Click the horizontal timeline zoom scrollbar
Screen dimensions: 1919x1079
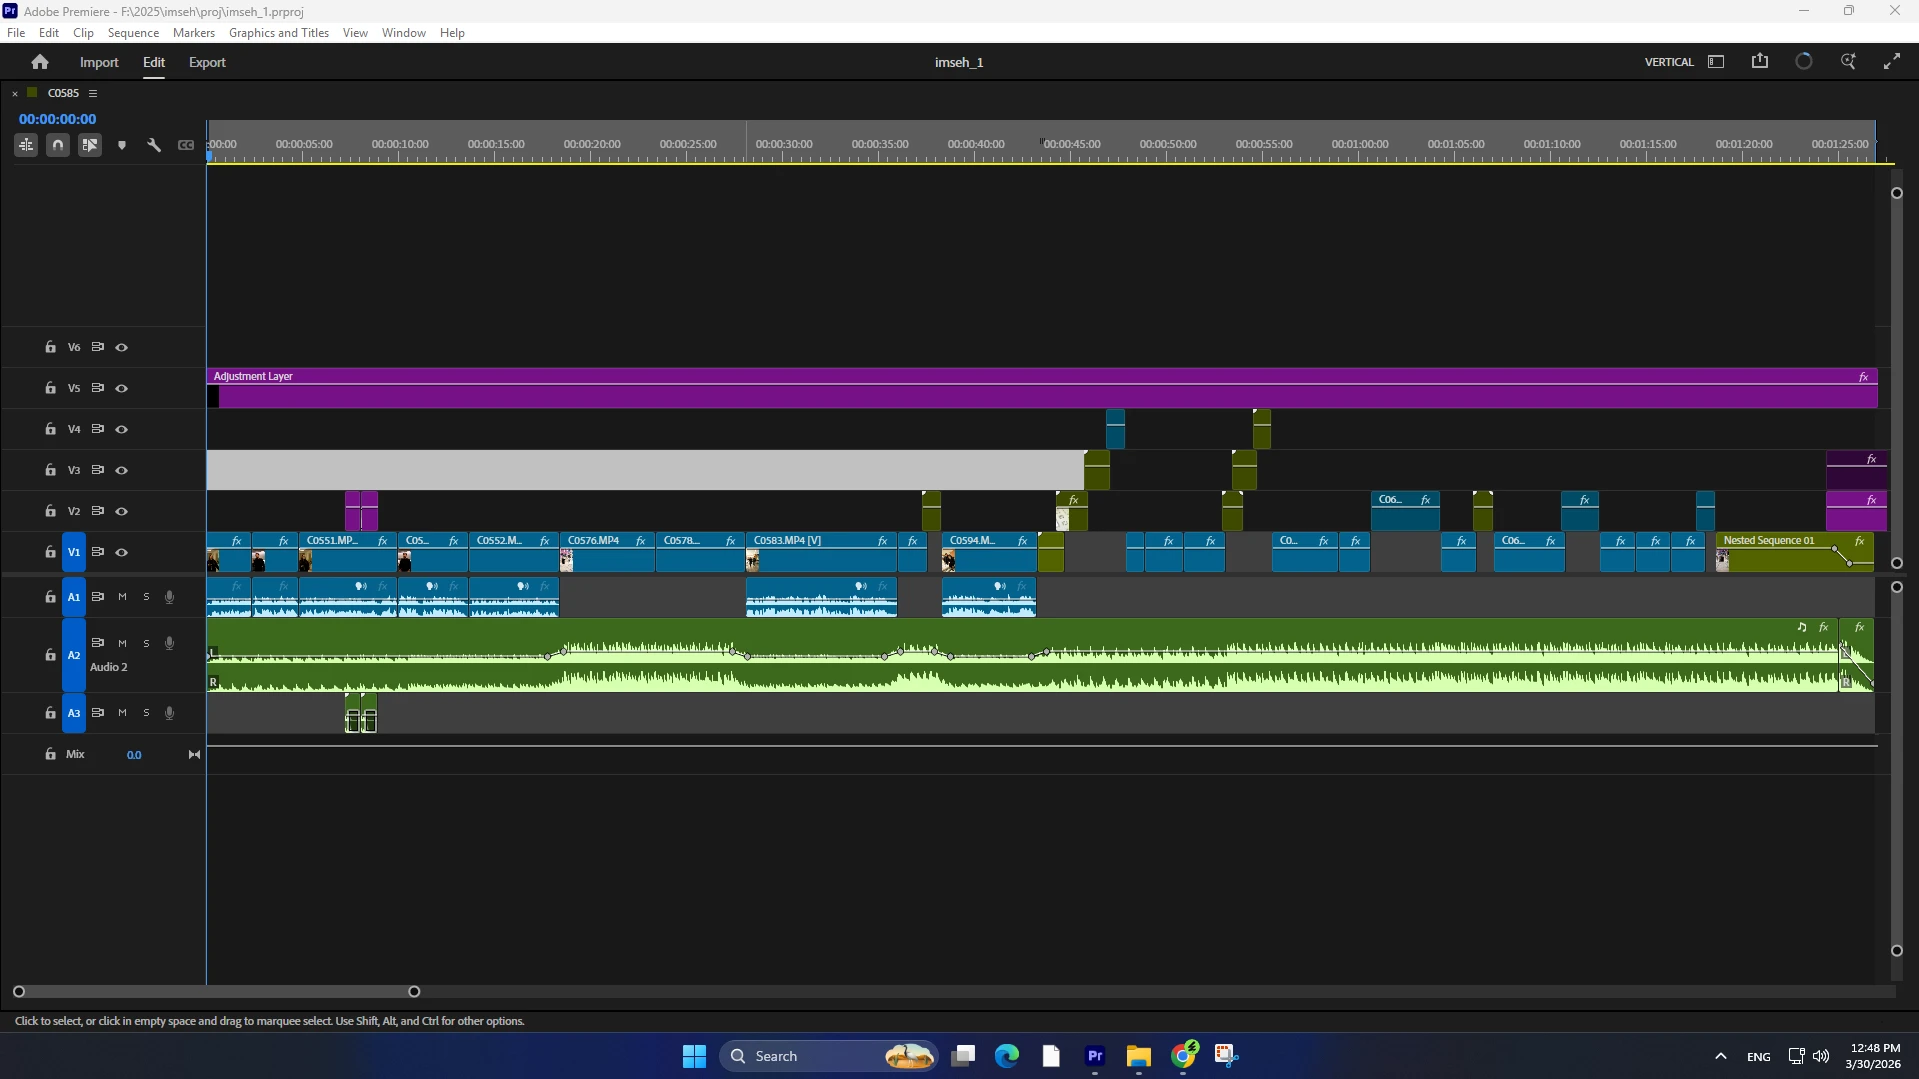(216, 992)
